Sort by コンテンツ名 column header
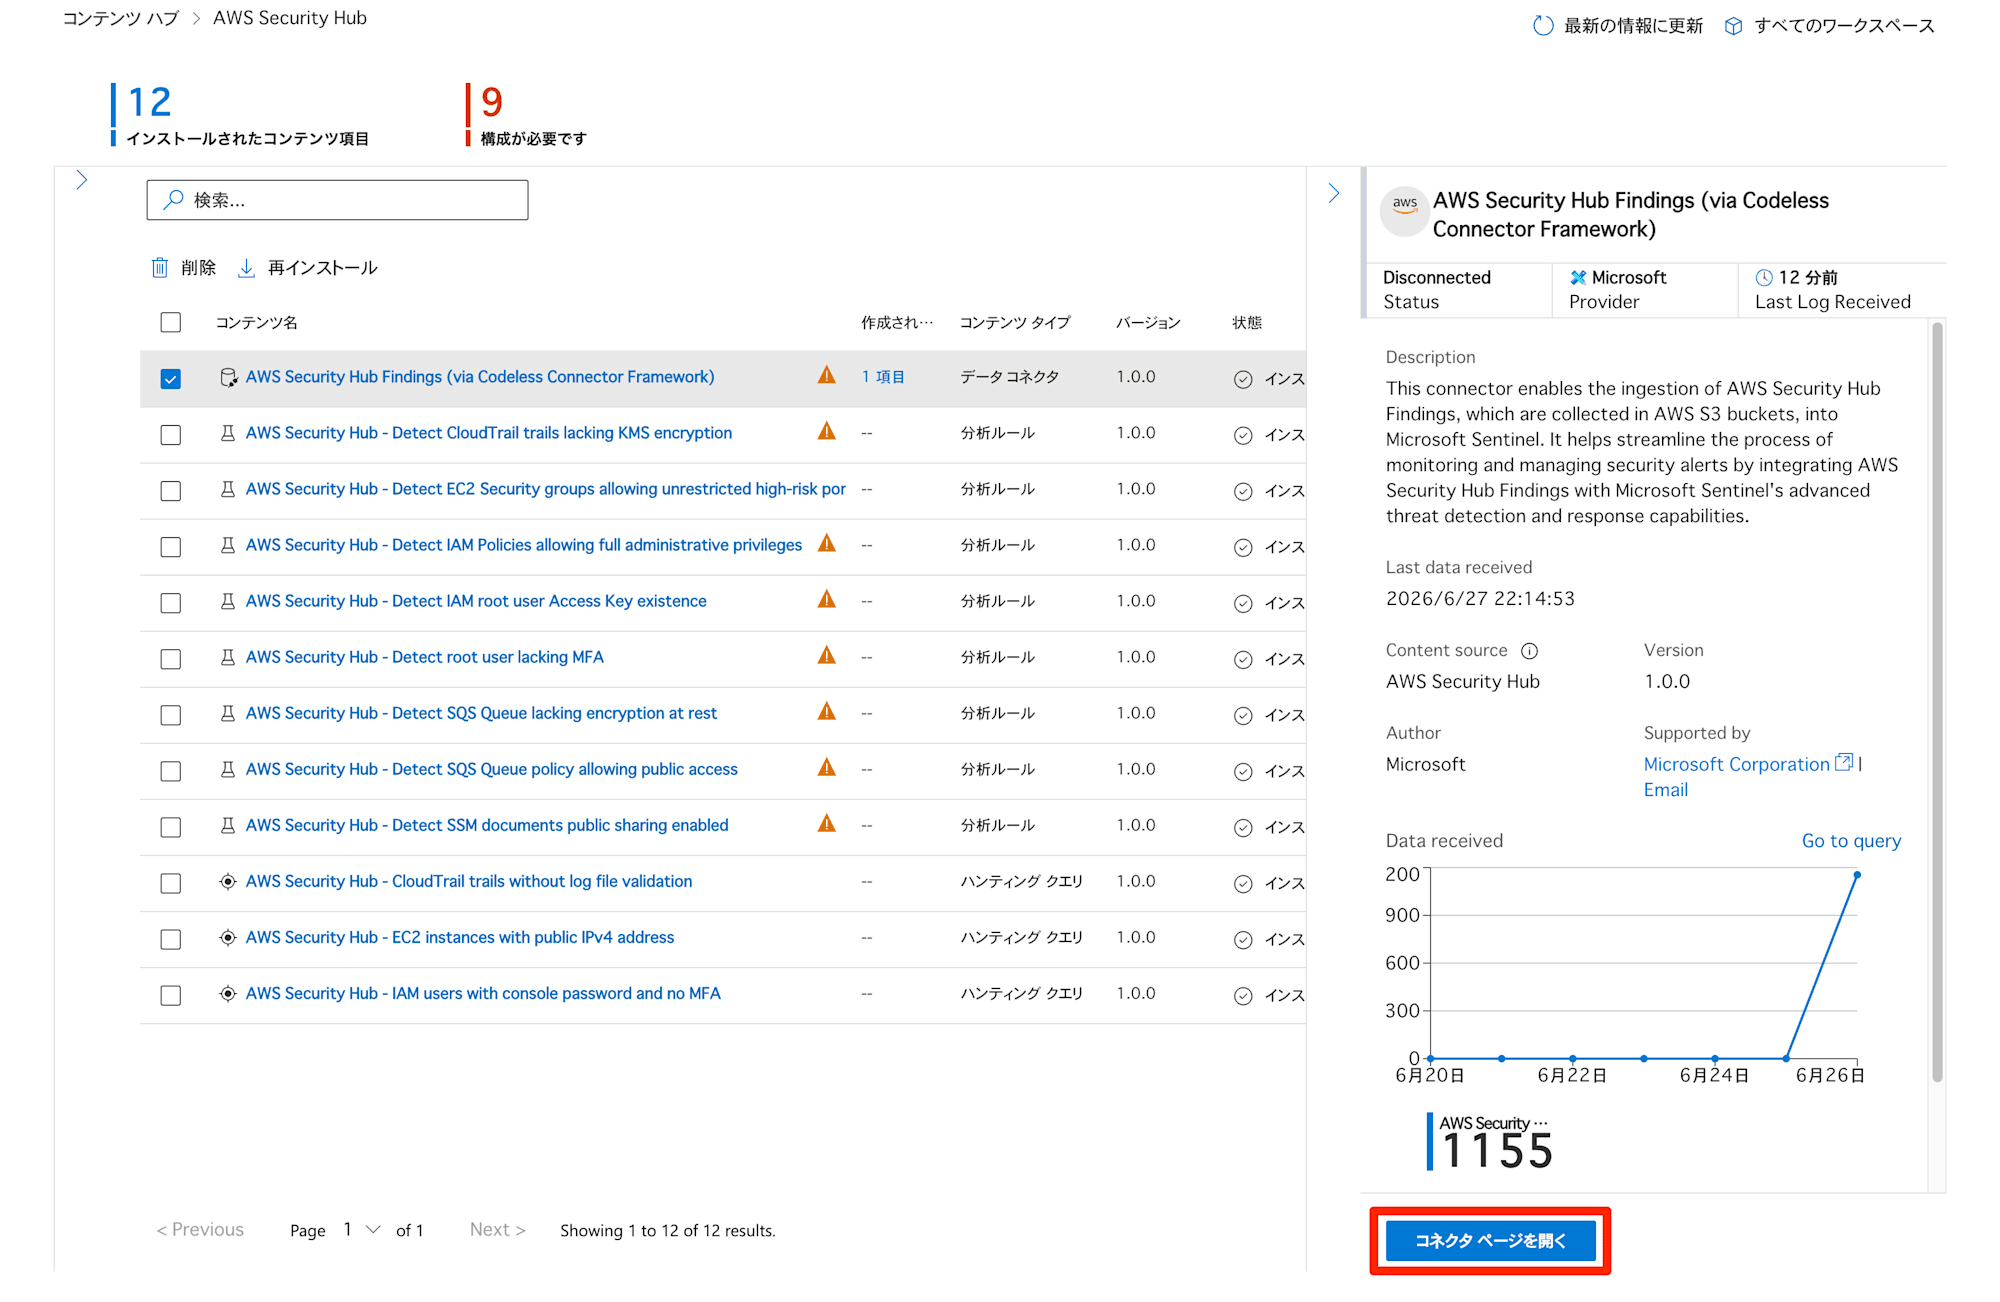2000x1302 pixels. pyautogui.click(x=257, y=322)
